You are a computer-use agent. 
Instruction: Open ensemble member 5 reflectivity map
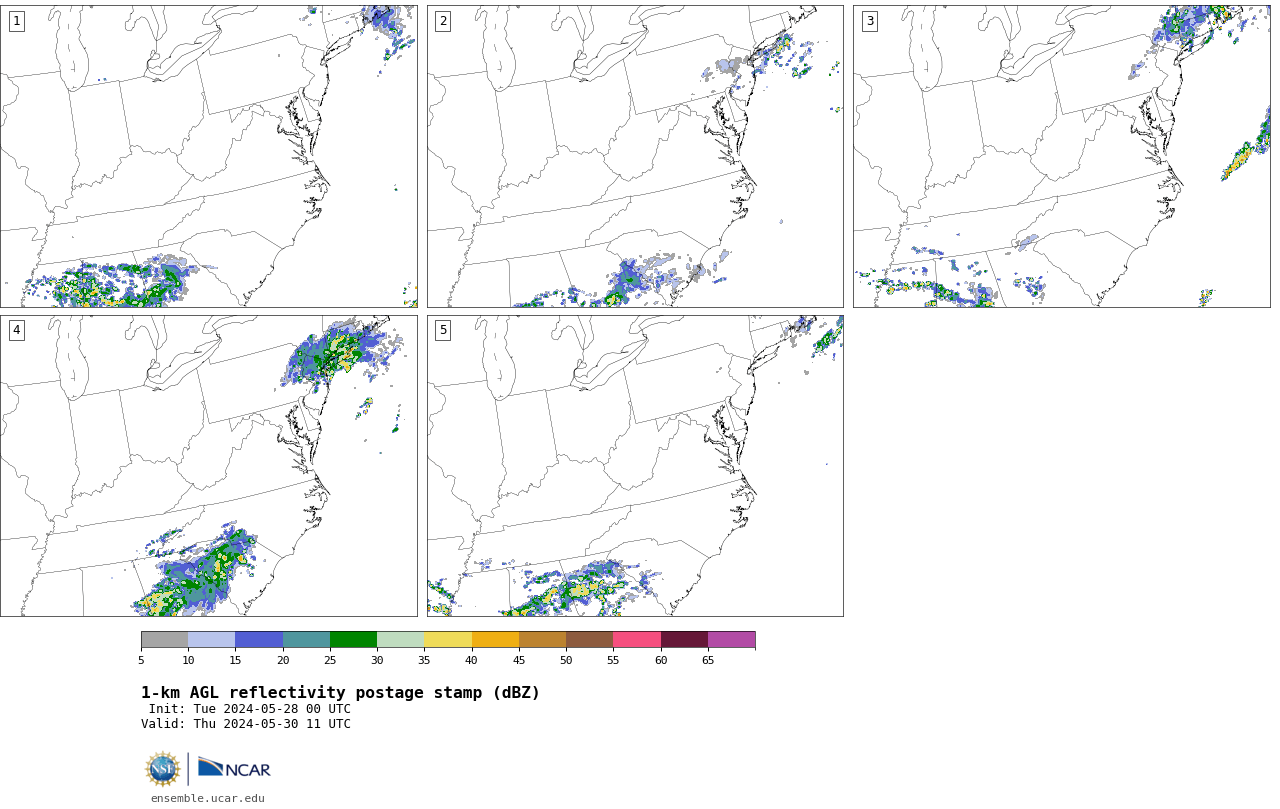coord(635,466)
